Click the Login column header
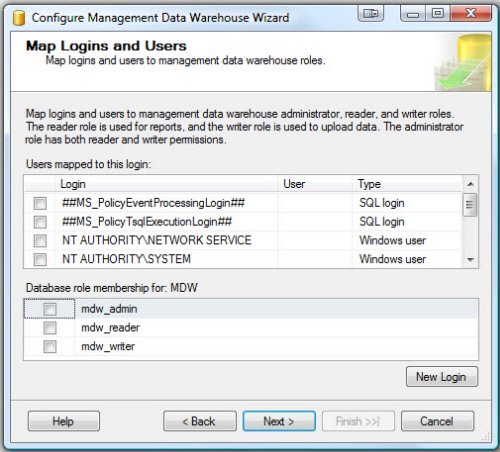Viewport: 500px width, 452px height. 166,184
